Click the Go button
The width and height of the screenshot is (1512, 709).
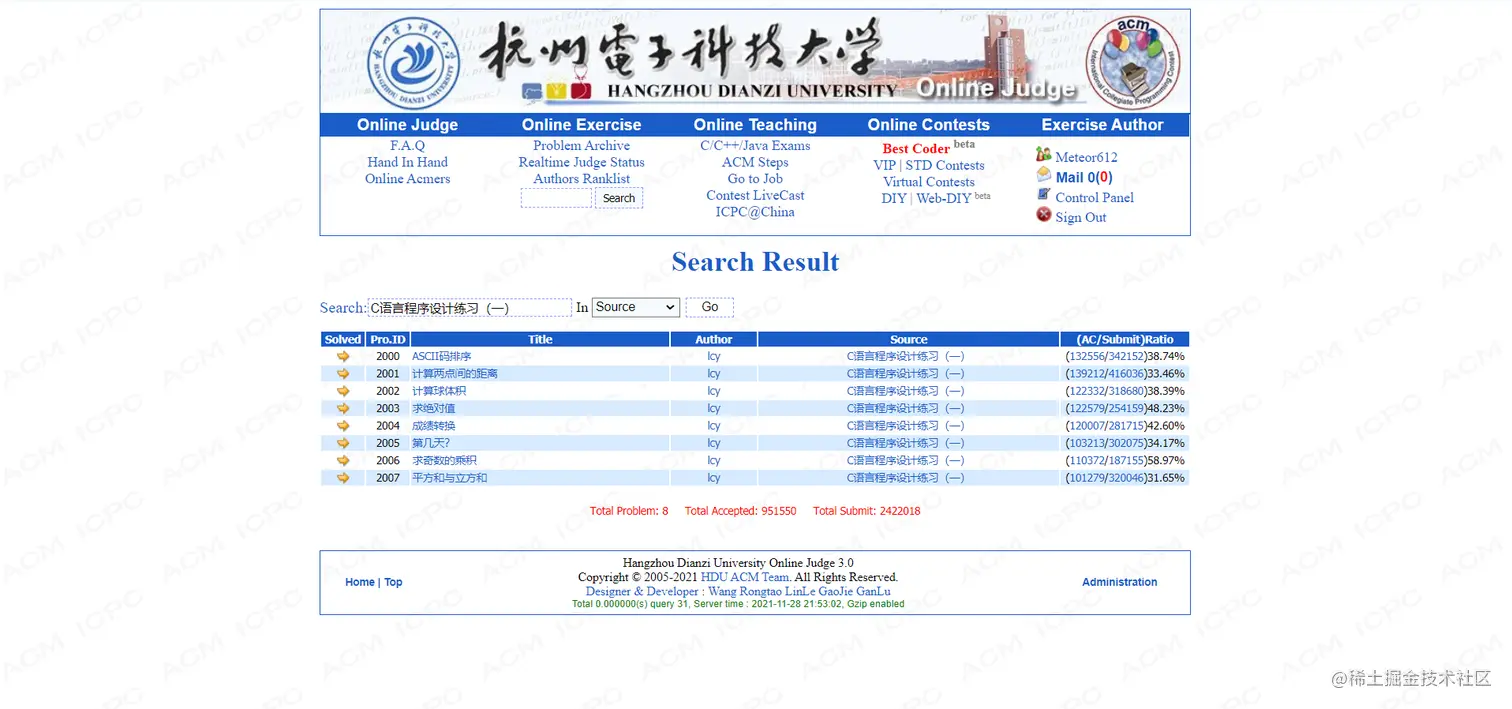click(710, 307)
